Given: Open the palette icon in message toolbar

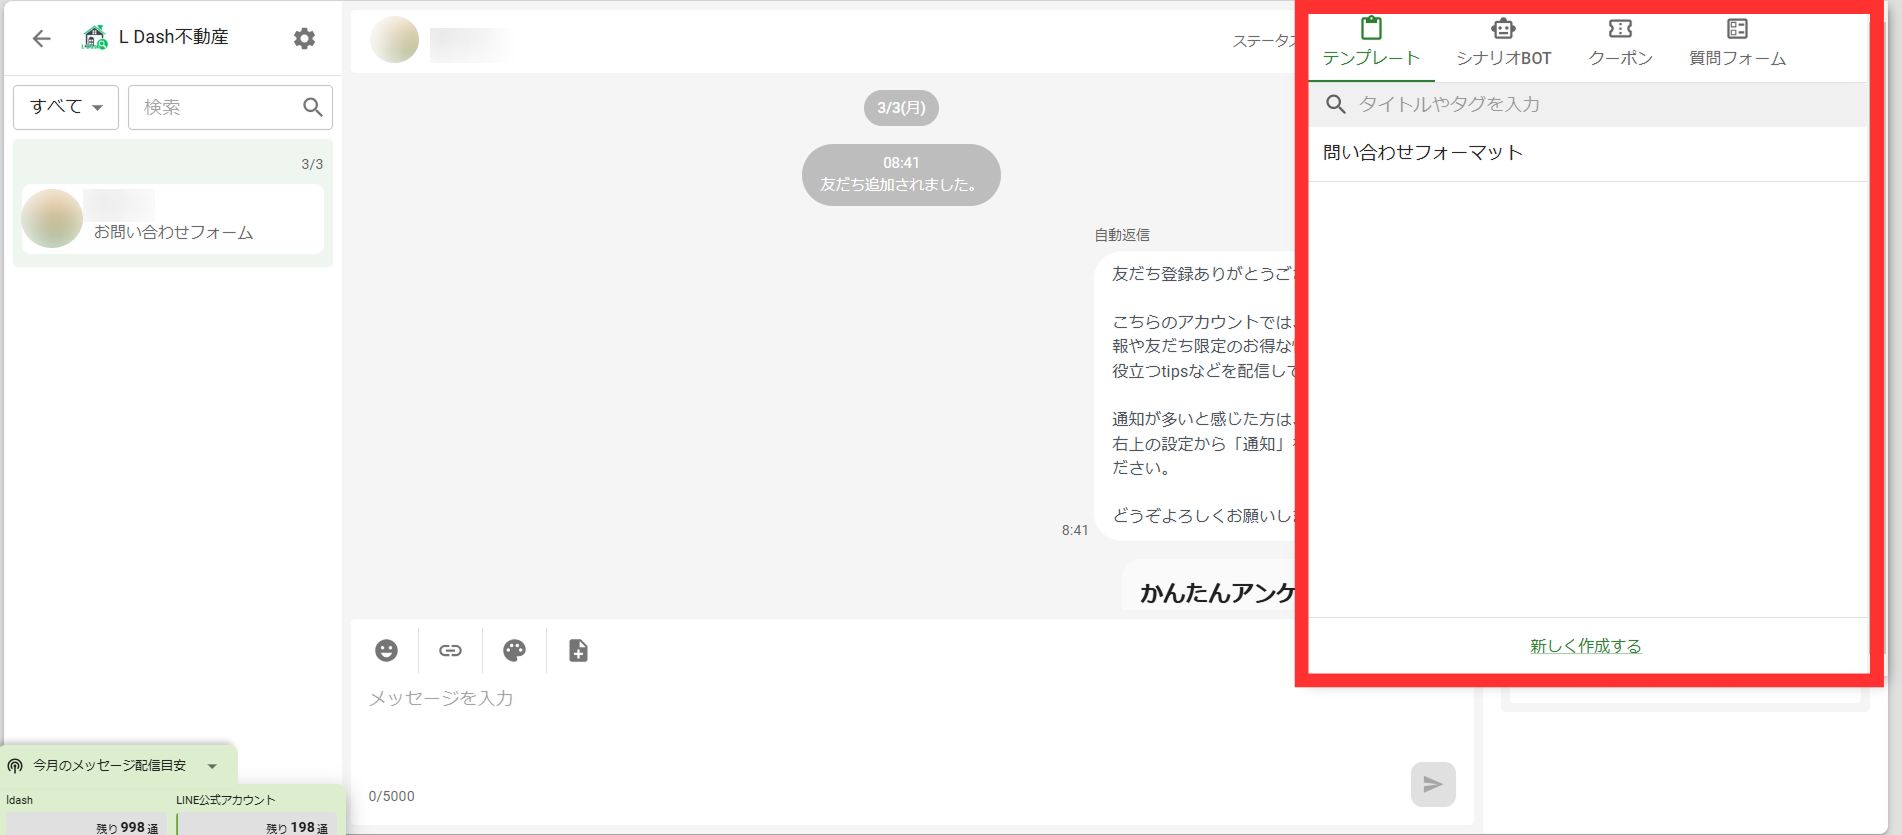Looking at the screenshot, I should [x=514, y=651].
